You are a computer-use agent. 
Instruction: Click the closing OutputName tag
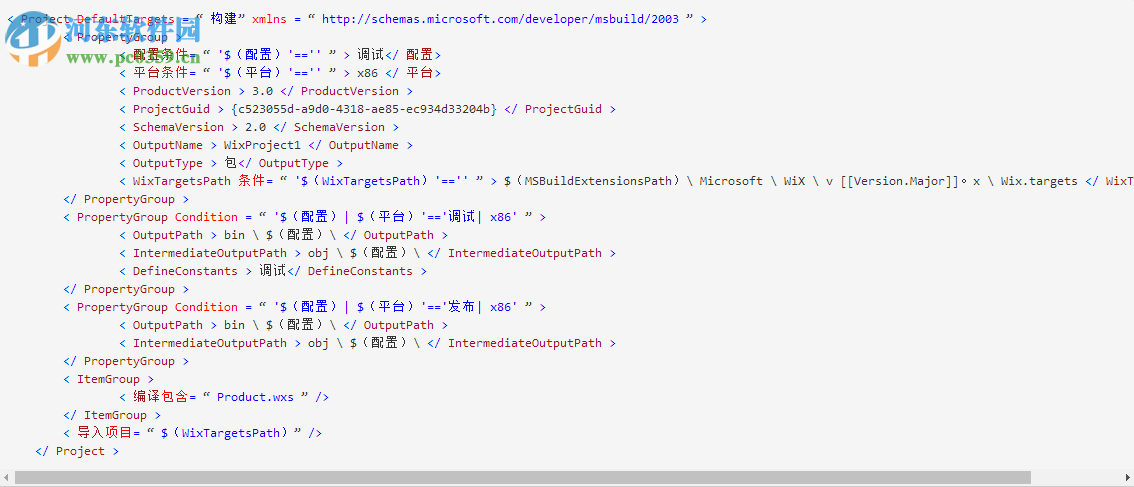[359, 145]
